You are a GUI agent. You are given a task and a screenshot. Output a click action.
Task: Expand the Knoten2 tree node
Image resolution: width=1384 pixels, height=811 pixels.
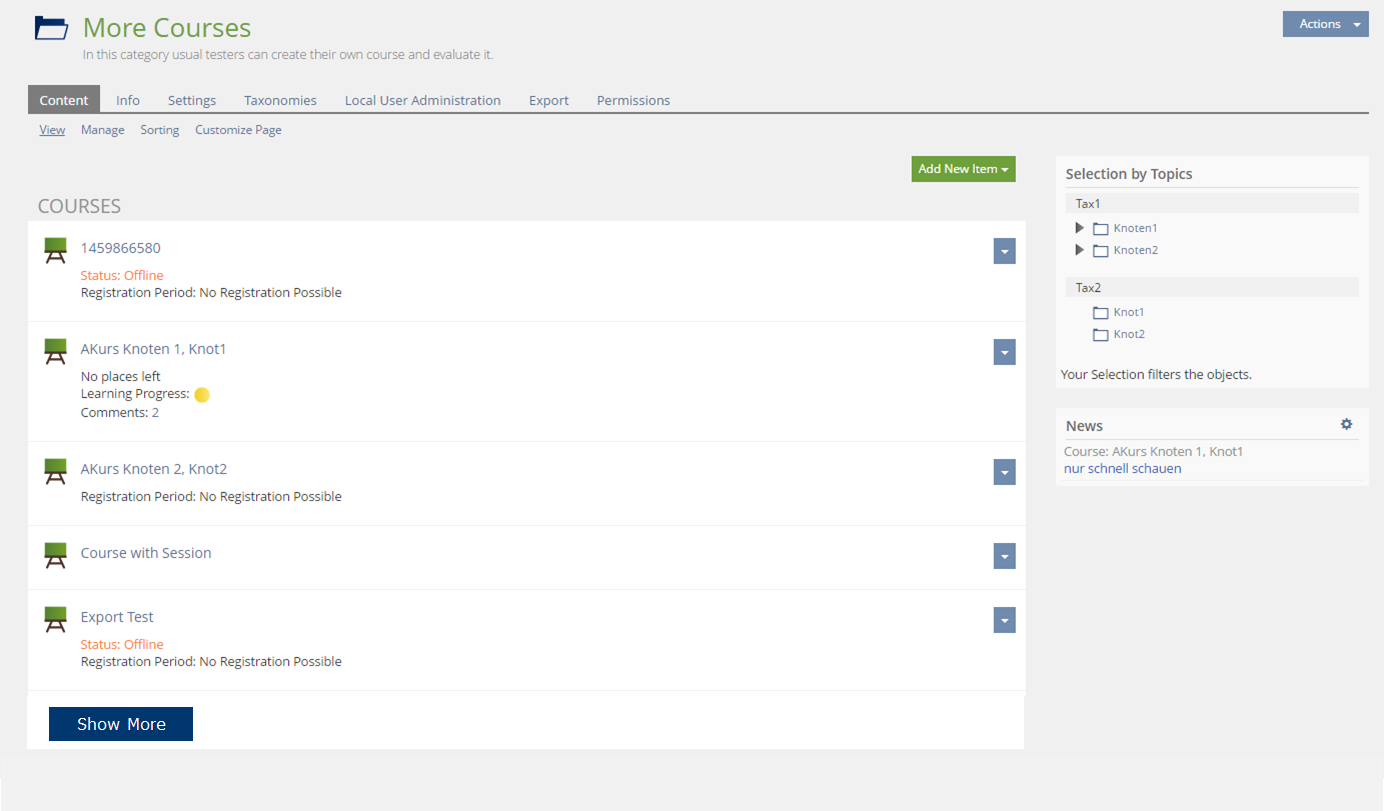click(x=1079, y=250)
